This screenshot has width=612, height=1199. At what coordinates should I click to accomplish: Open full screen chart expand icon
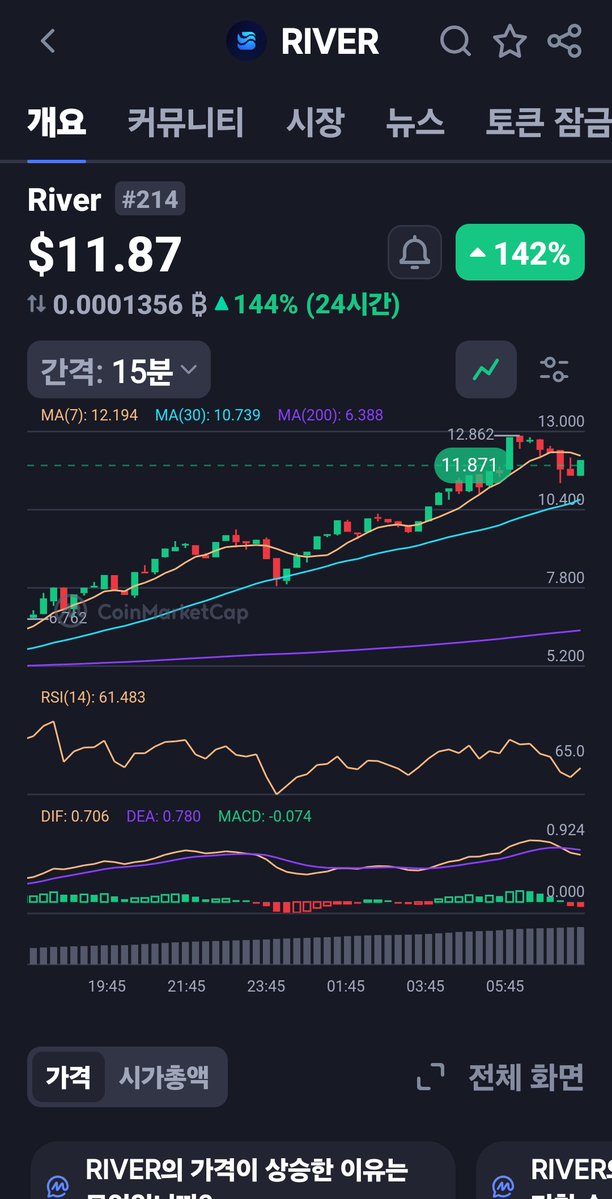point(431,1077)
